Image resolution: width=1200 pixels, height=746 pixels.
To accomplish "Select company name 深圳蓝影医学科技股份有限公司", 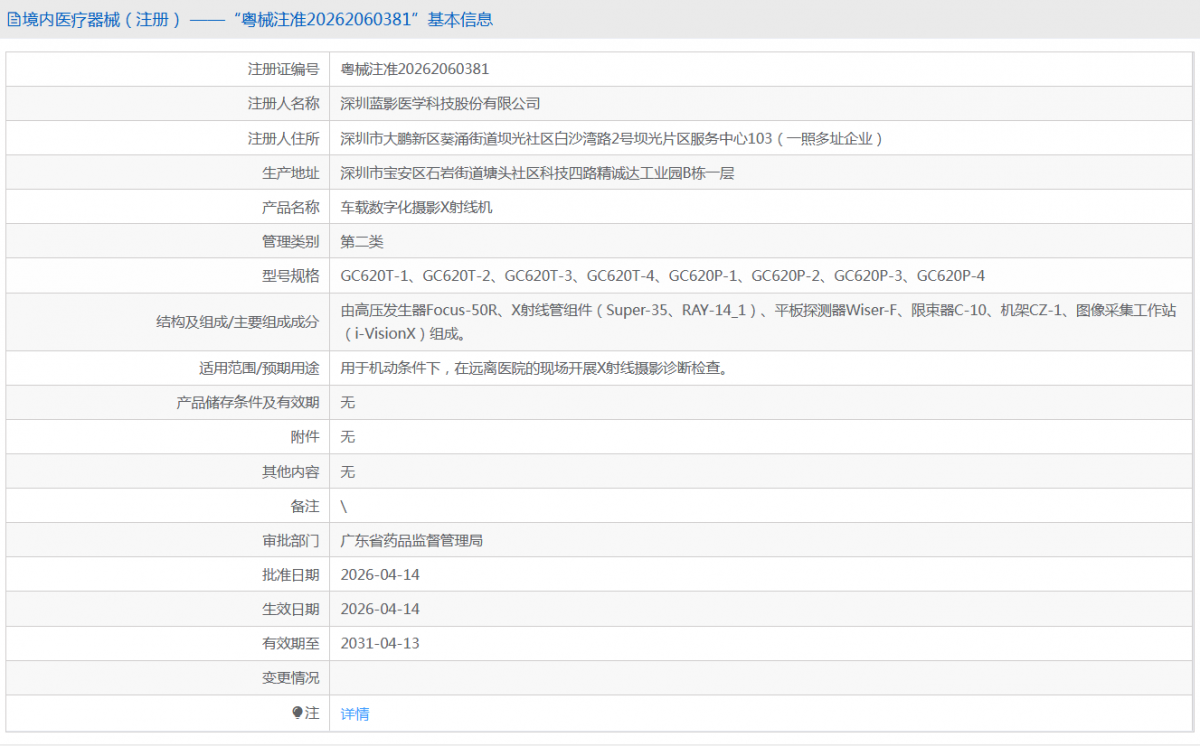I will tap(440, 103).
